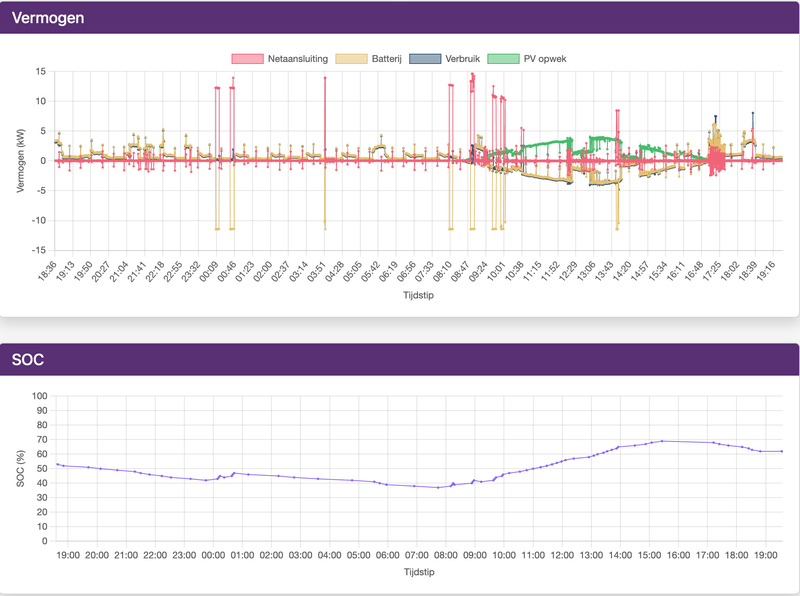The image size is (800, 596).
Task: Click the Vermogen panel header
Action: point(400,17)
